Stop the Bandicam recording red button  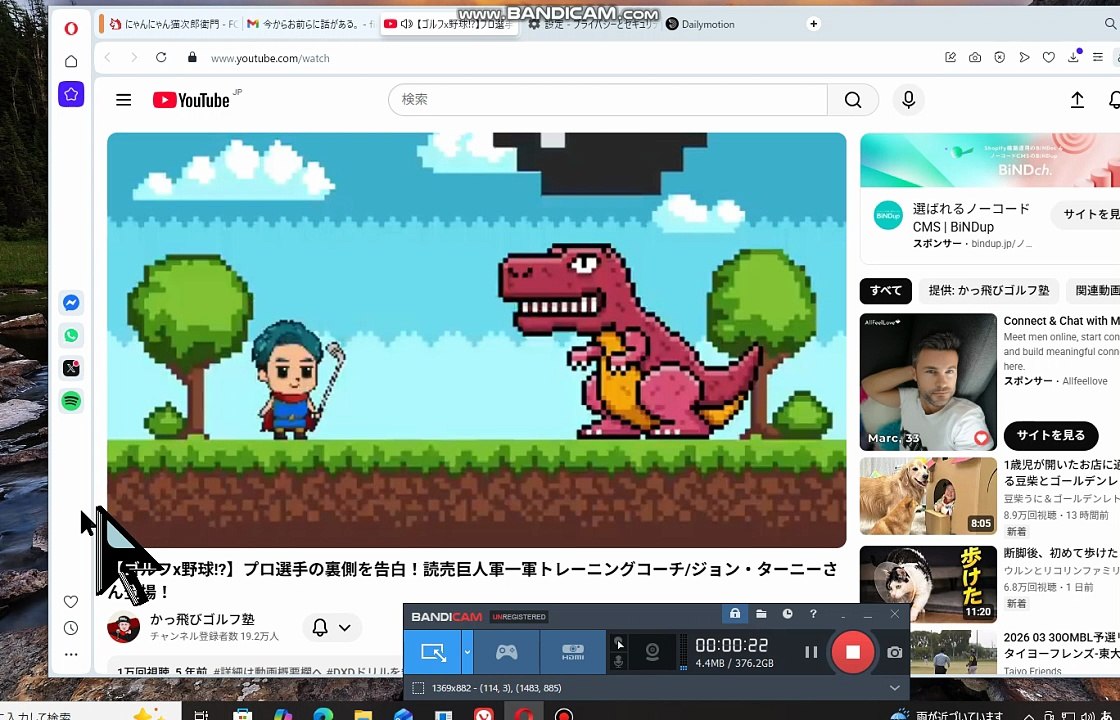point(853,651)
